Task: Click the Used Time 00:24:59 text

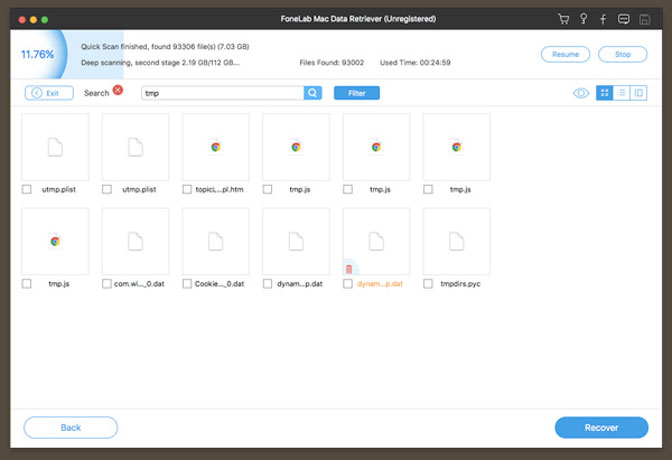Action: (x=415, y=63)
